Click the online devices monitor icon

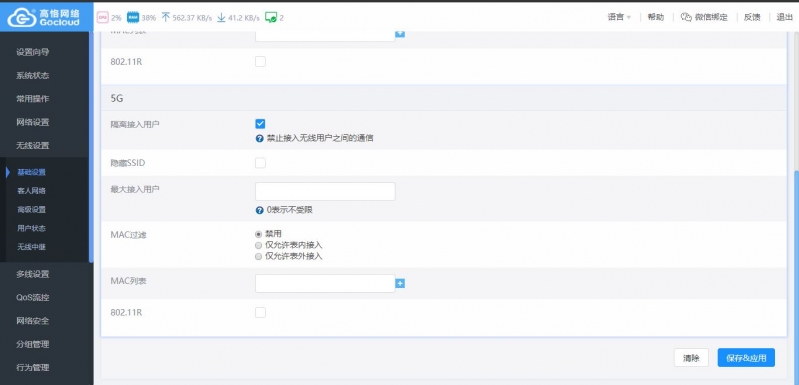tap(271, 18)
